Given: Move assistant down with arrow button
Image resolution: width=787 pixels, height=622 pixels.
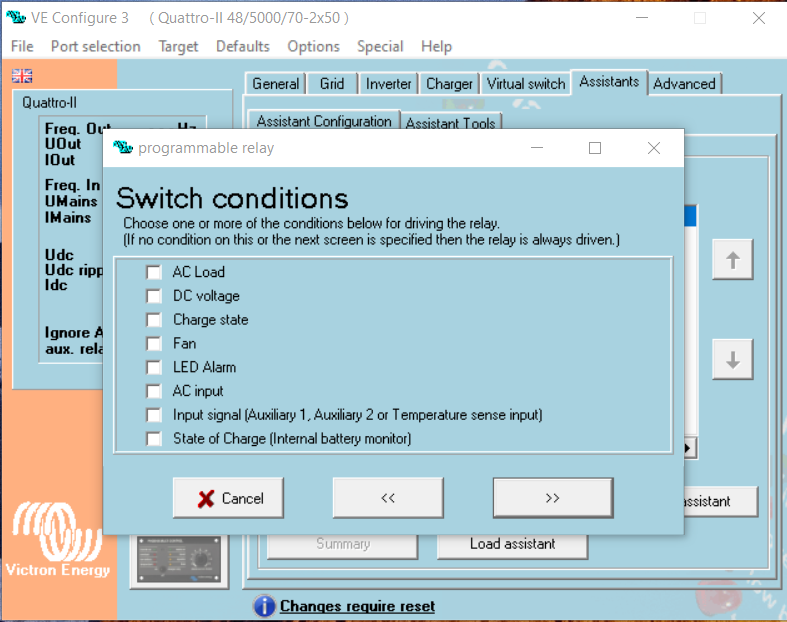Looking at the screenshot, I should [x=732, y=359].
